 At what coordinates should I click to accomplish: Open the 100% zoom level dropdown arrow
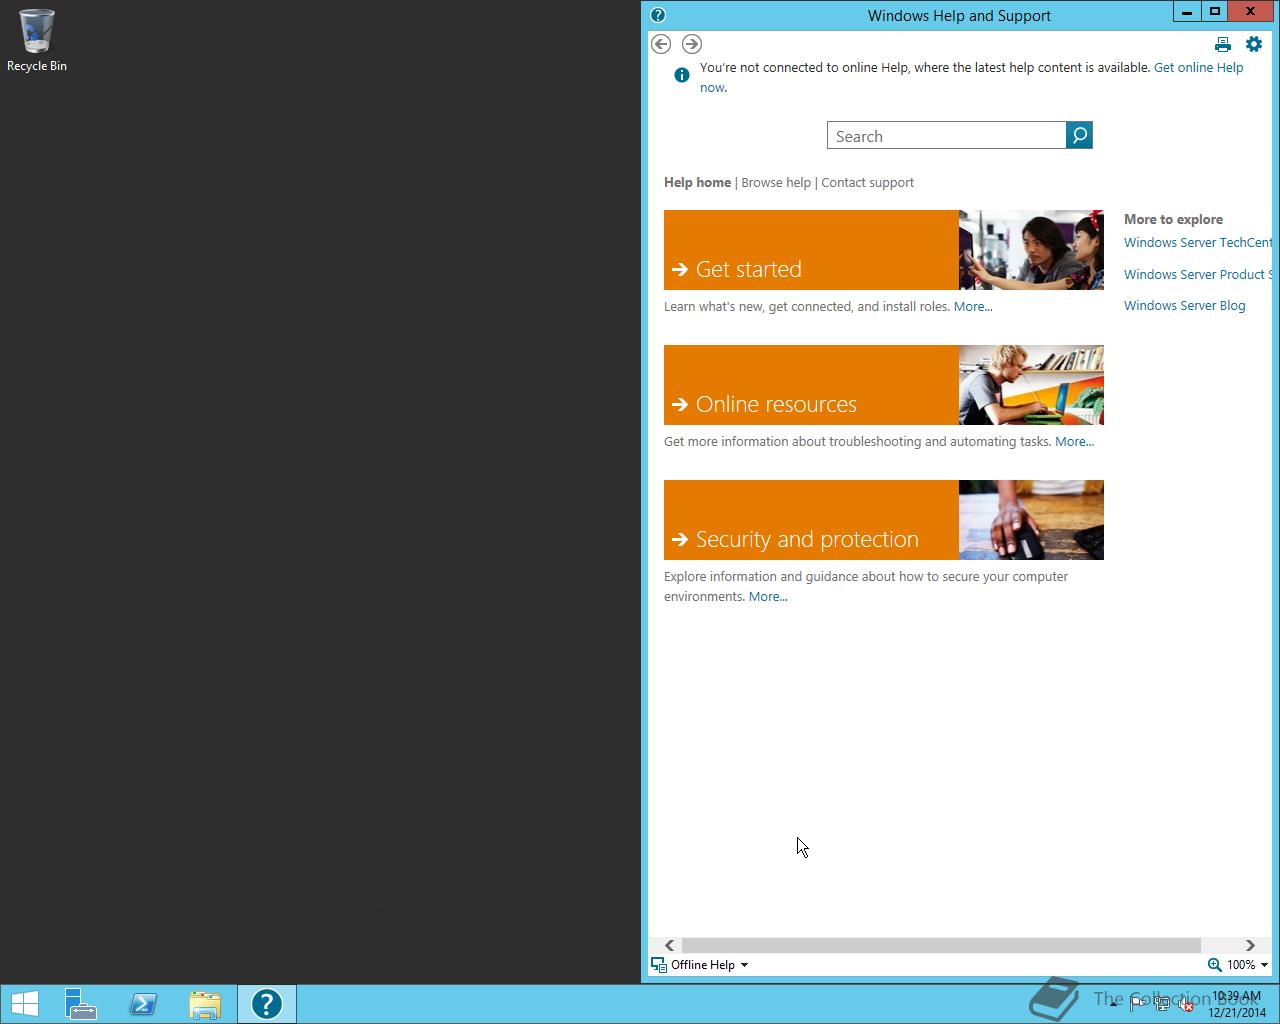pos(1264,965)
